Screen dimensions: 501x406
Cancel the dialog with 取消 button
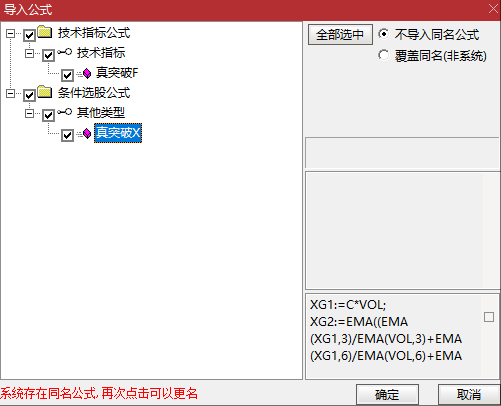pos(468,395)
